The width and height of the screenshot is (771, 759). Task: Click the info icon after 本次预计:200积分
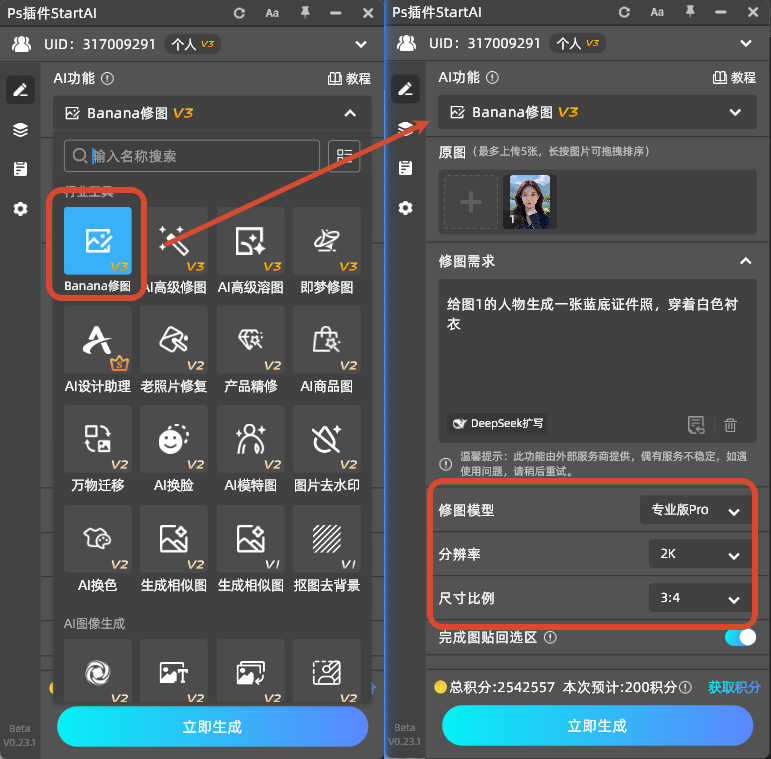pyautogui.click(x=685, y=687)
